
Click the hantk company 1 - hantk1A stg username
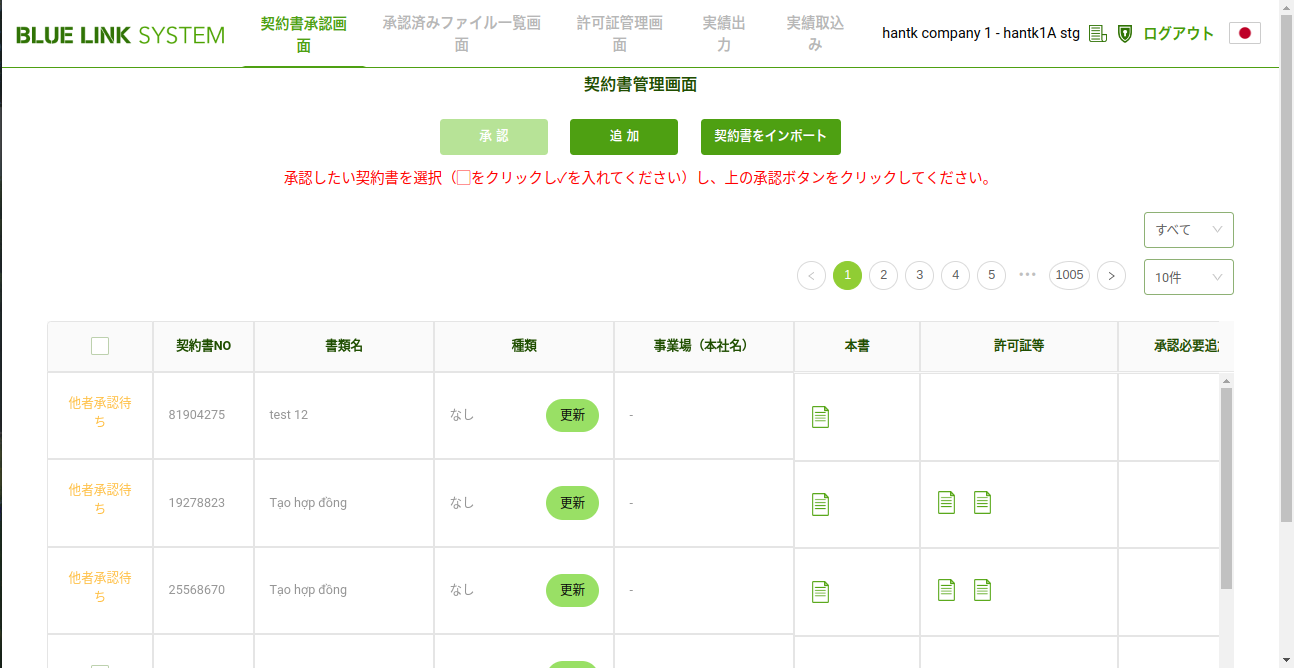981,33
